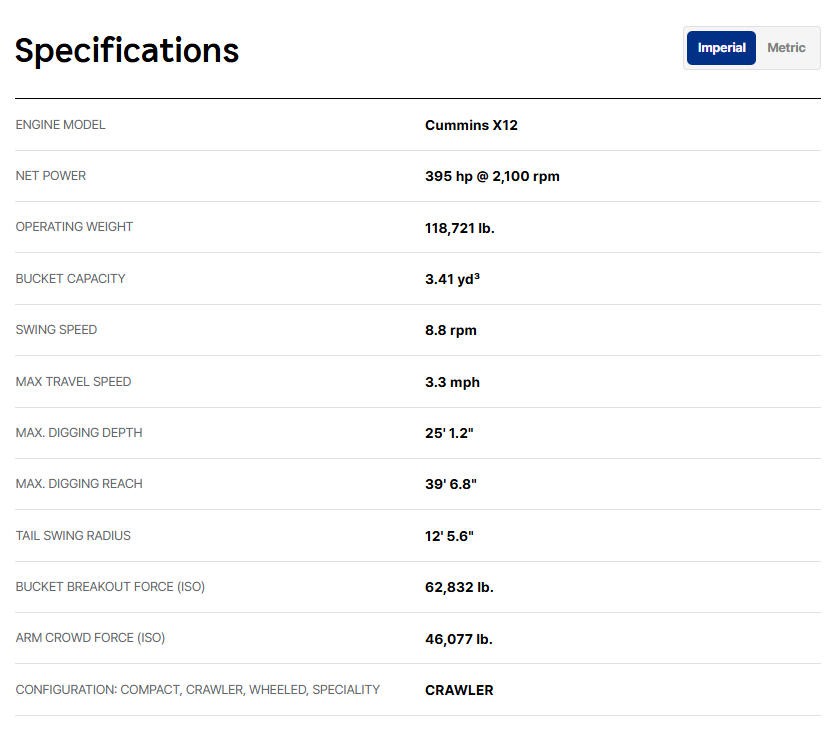The width and height of the screenshot is (834, 755).
Task: Click the Net Power row label
Action: 51,176
